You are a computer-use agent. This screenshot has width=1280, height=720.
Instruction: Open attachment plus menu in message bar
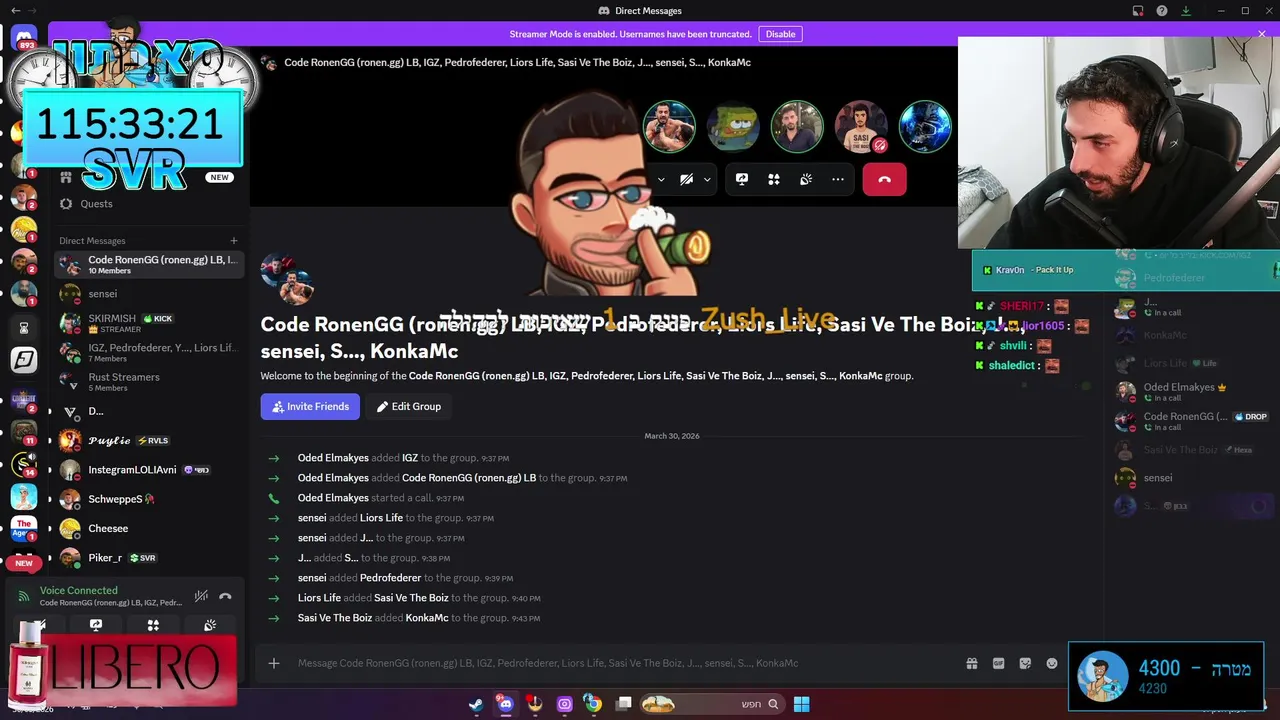[274, 663]
